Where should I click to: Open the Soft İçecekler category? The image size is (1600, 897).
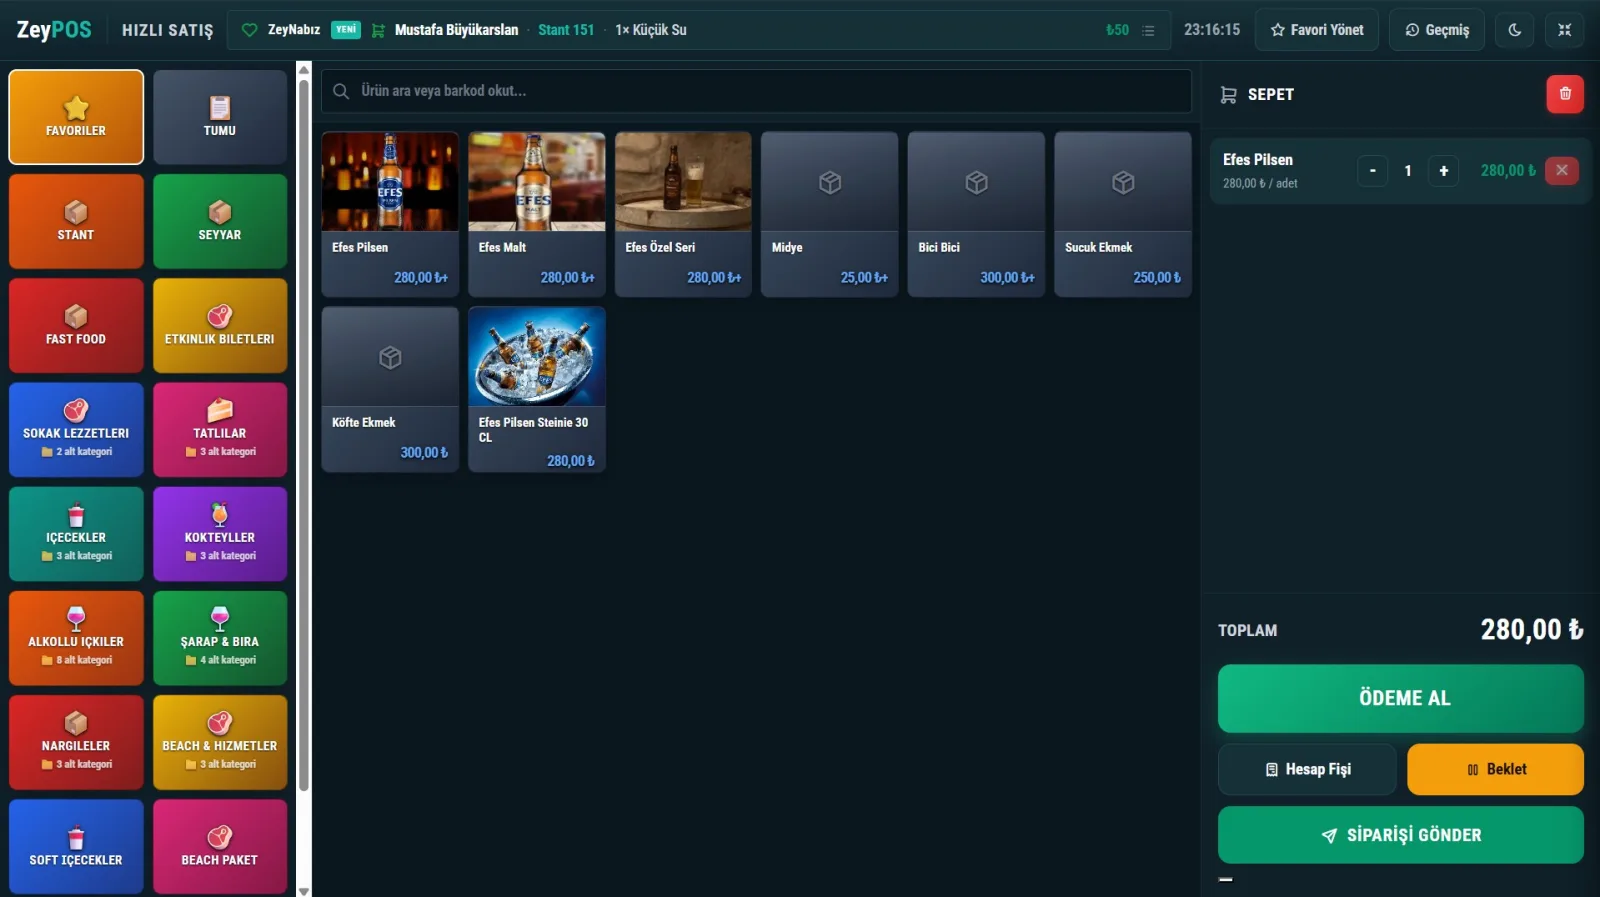pos(76,846)
